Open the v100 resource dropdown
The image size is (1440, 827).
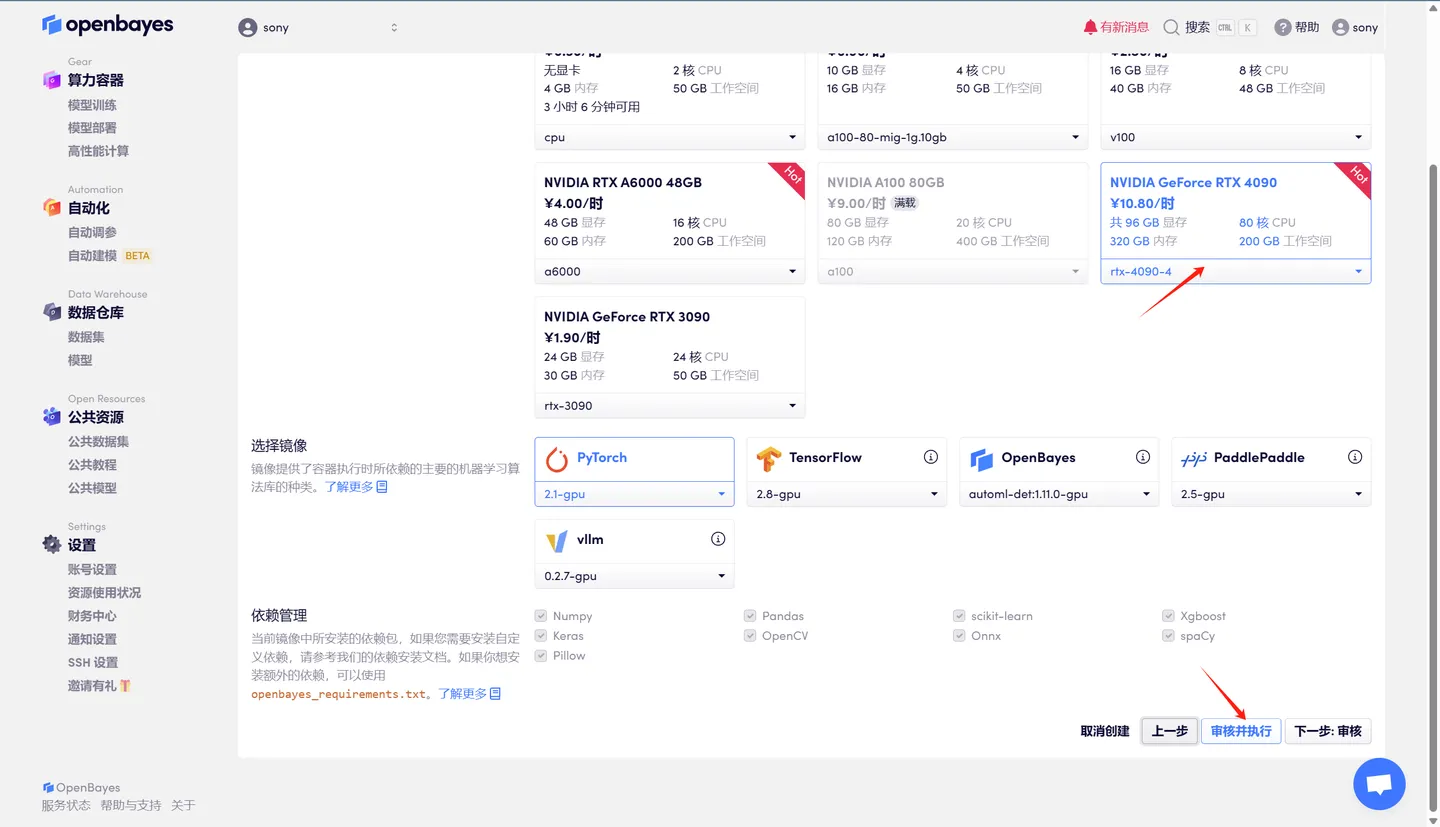pos(1236,137)
